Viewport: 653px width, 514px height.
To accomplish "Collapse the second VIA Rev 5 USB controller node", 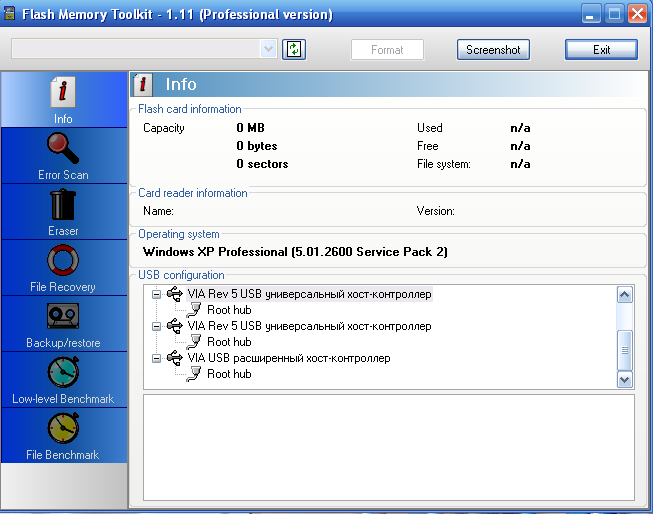I will pos(156,326).
